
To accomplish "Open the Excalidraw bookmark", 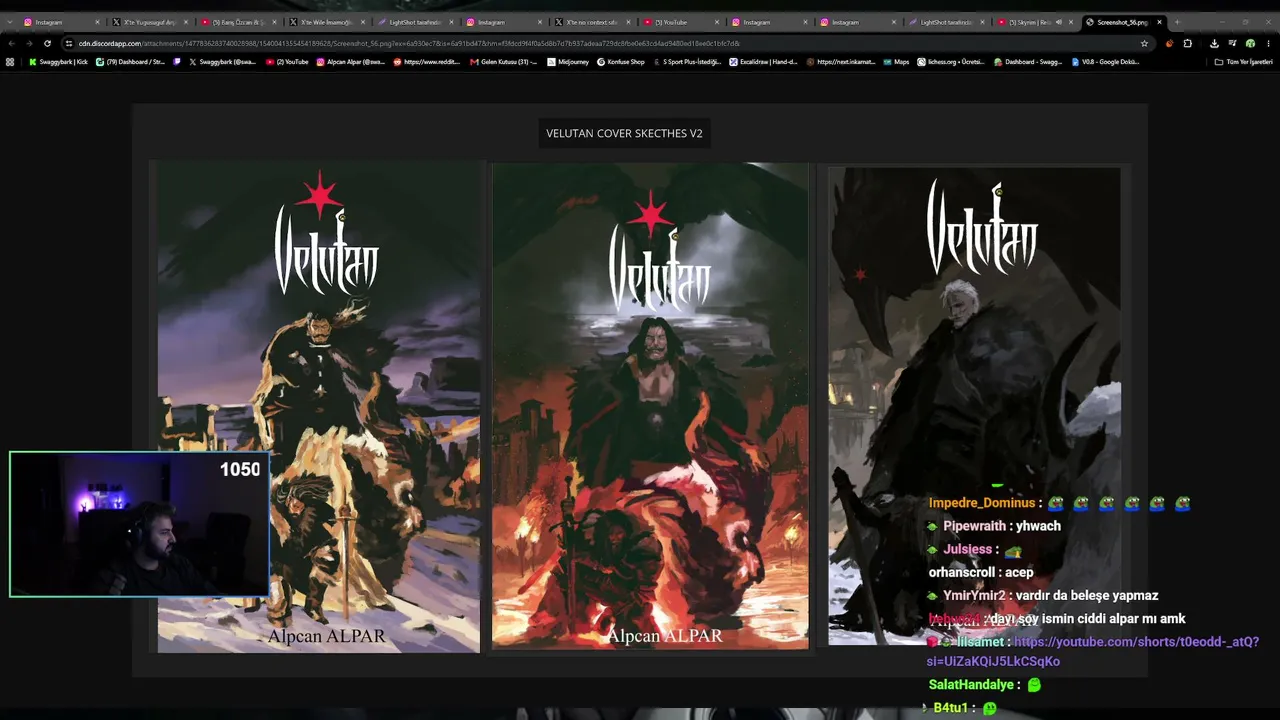I will [764, 62].
